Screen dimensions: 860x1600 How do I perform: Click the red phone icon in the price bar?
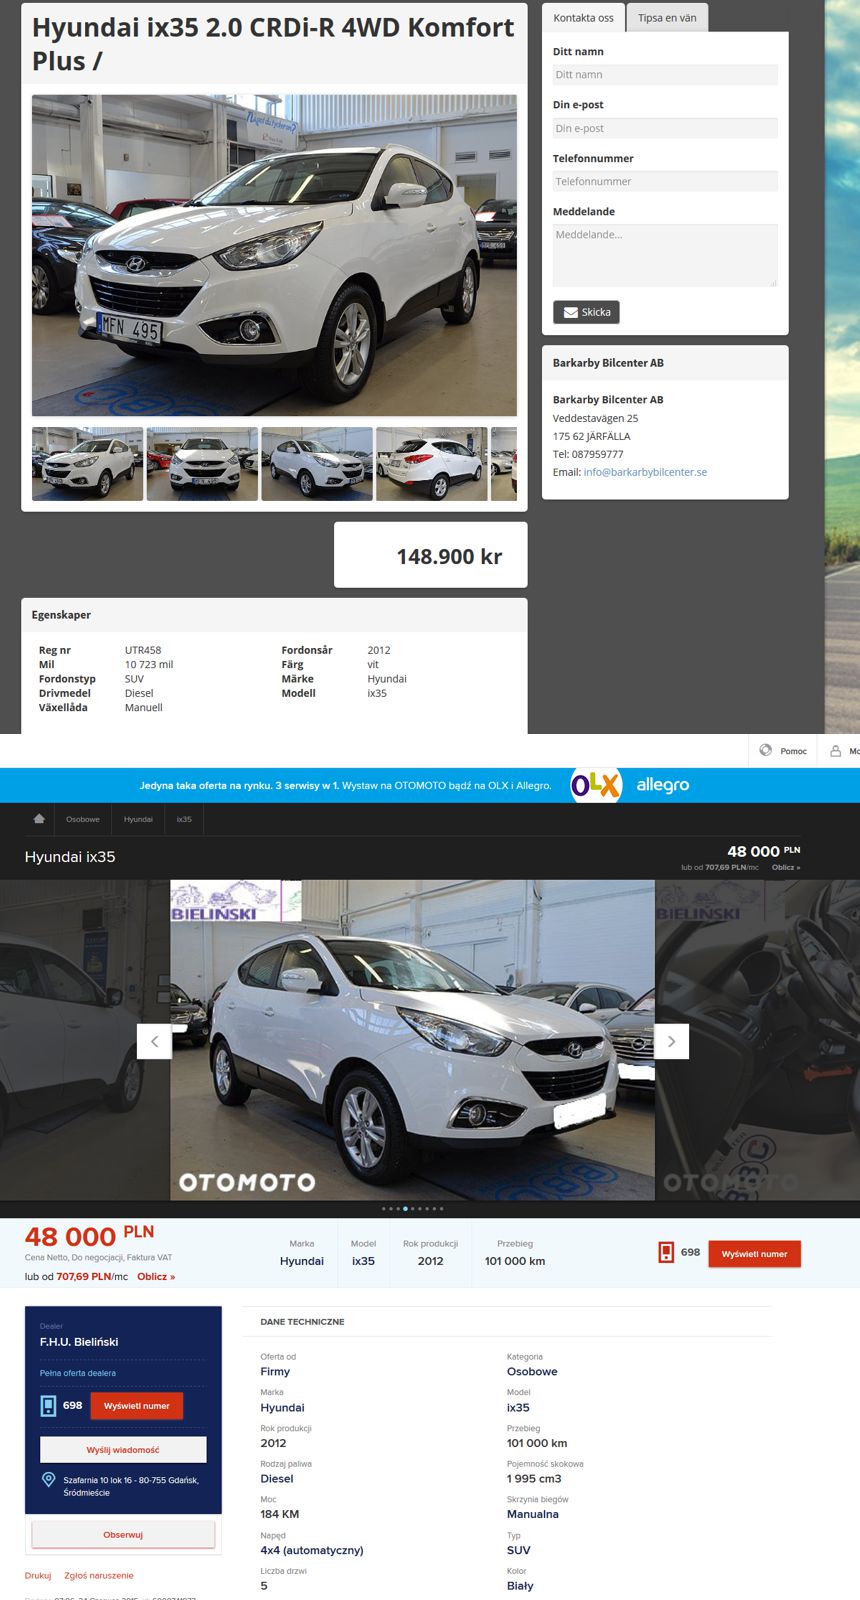click(x=666, y=1252)
